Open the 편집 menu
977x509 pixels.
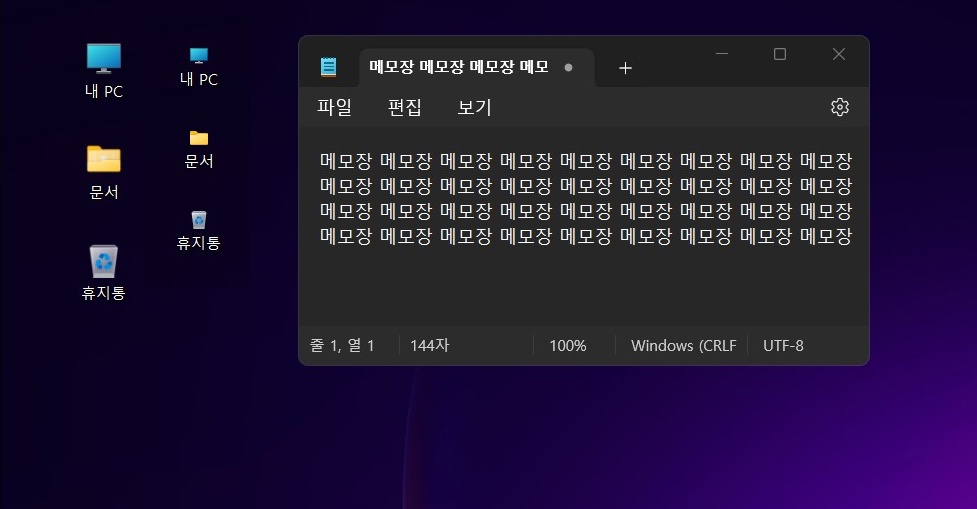(404, 107)
